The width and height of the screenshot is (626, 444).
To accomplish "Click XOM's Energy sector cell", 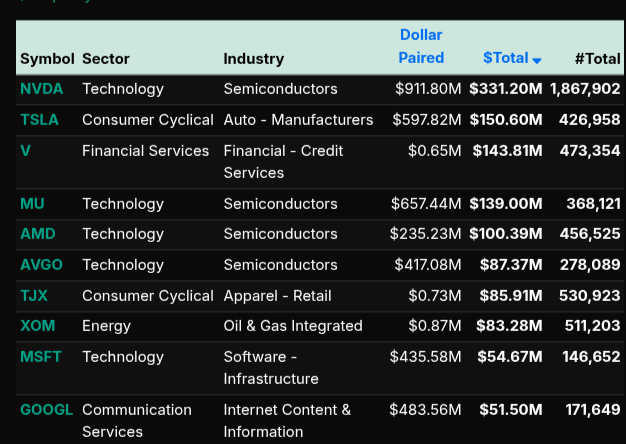I will 107,326.
